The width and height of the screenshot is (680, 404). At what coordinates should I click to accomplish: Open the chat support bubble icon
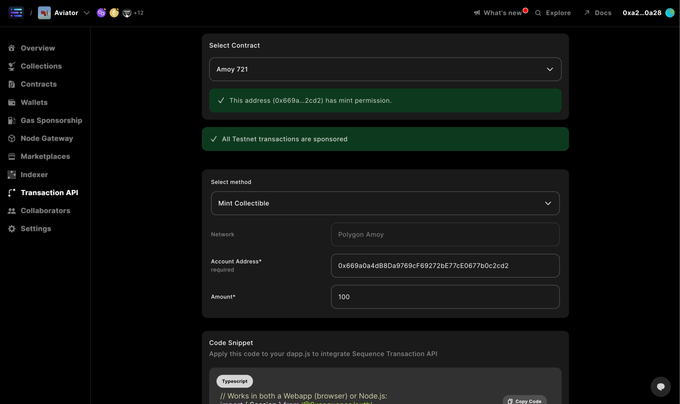(x=660, y=386)
